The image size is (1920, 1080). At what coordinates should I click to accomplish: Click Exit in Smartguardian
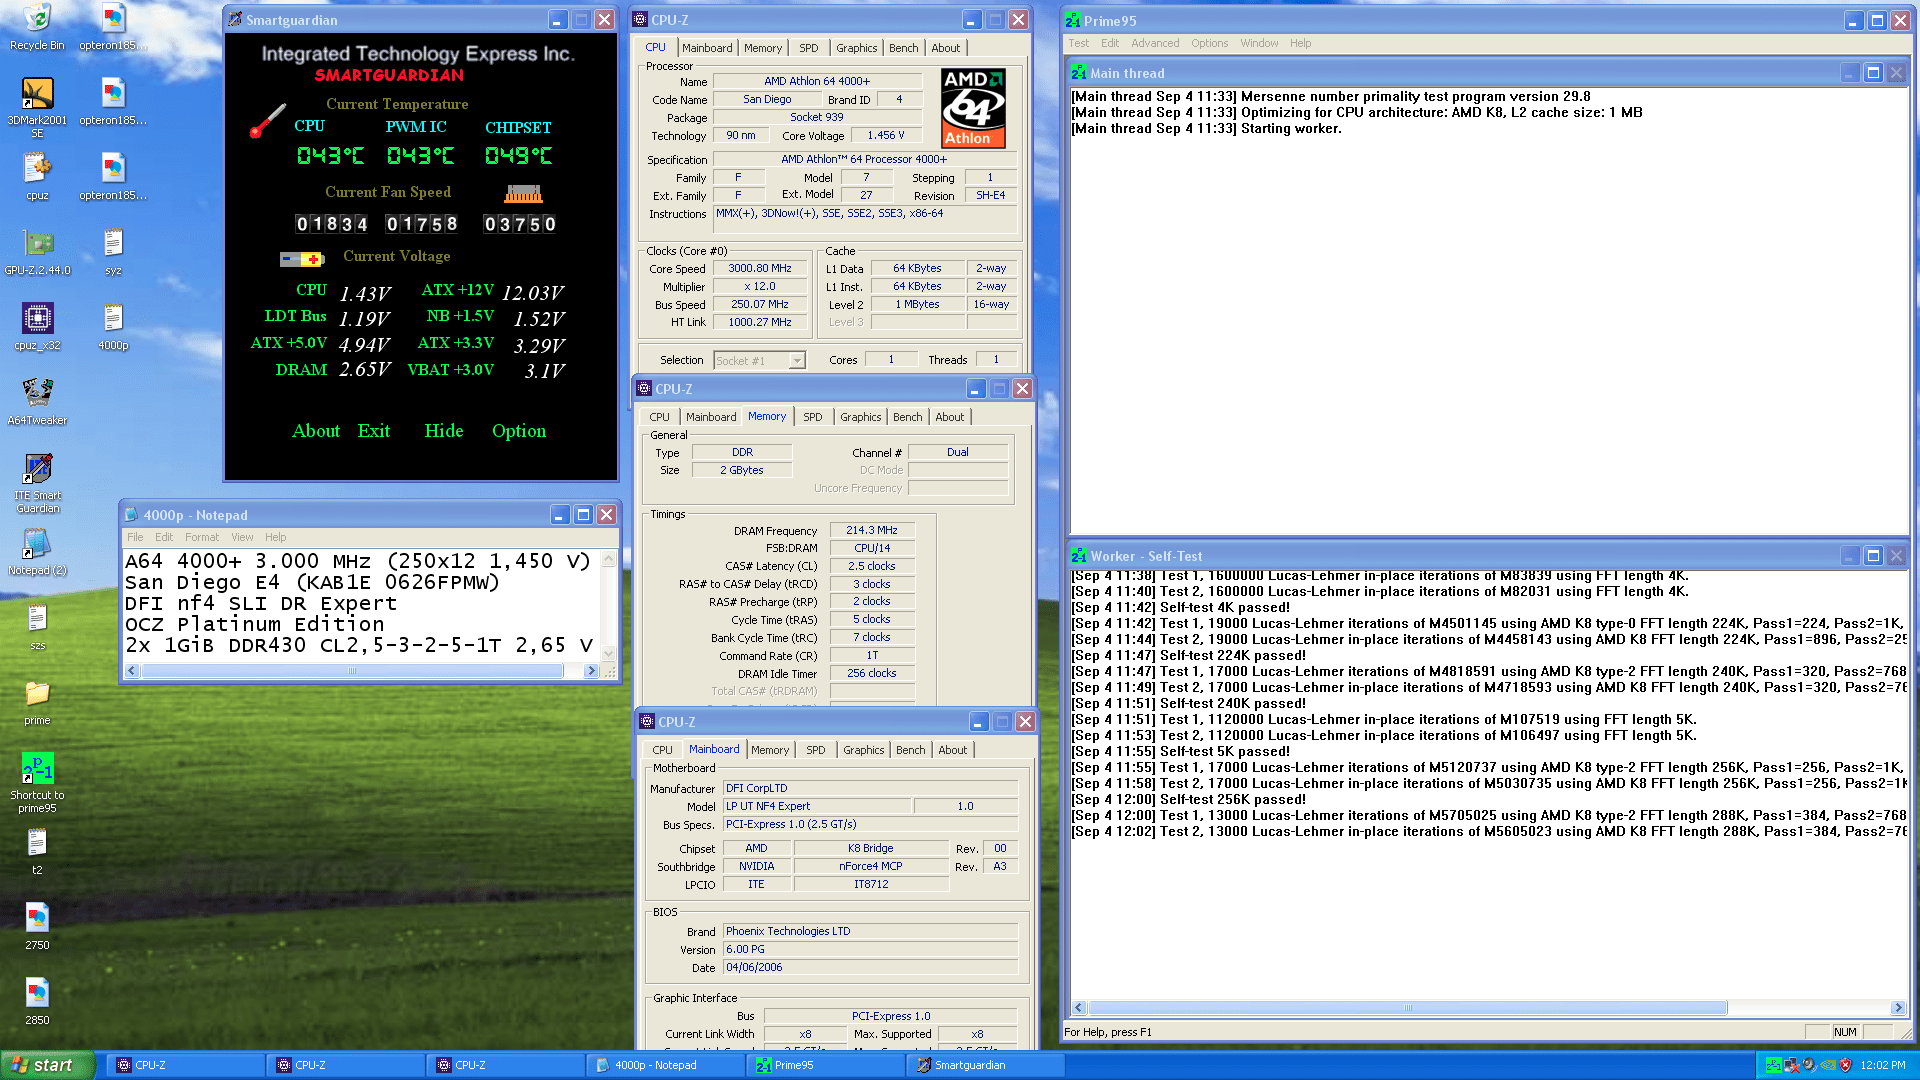tap(374, 431)
